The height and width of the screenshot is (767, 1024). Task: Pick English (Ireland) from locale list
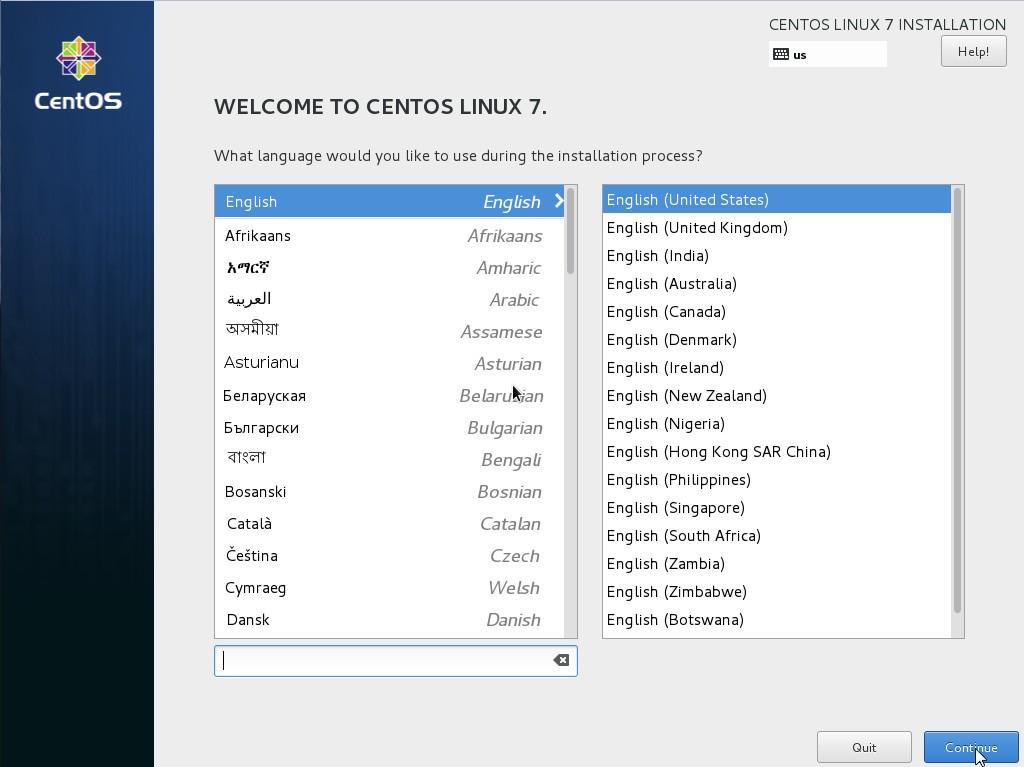tap(664, 367)
